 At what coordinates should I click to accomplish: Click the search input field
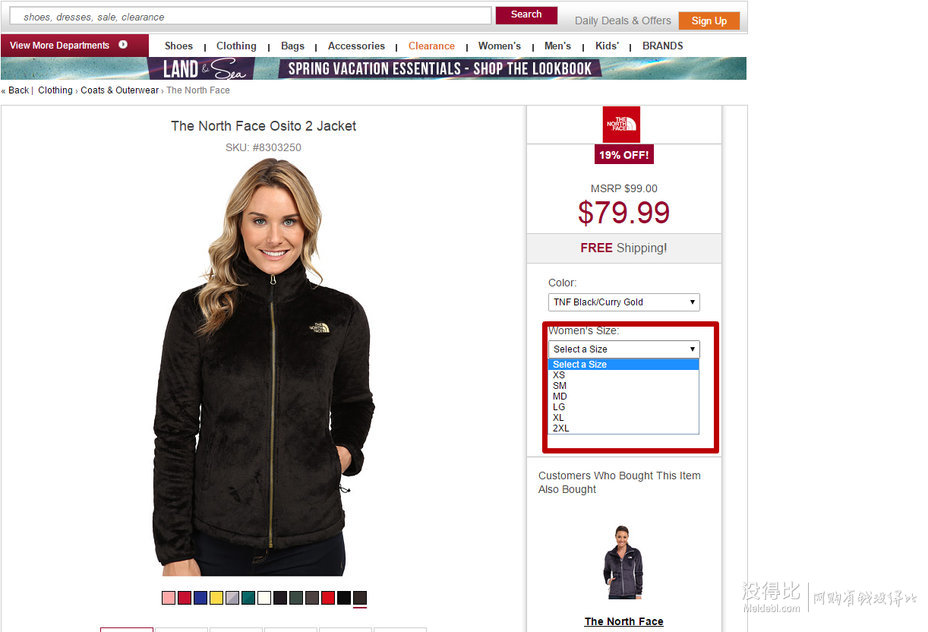click(250, 17)
